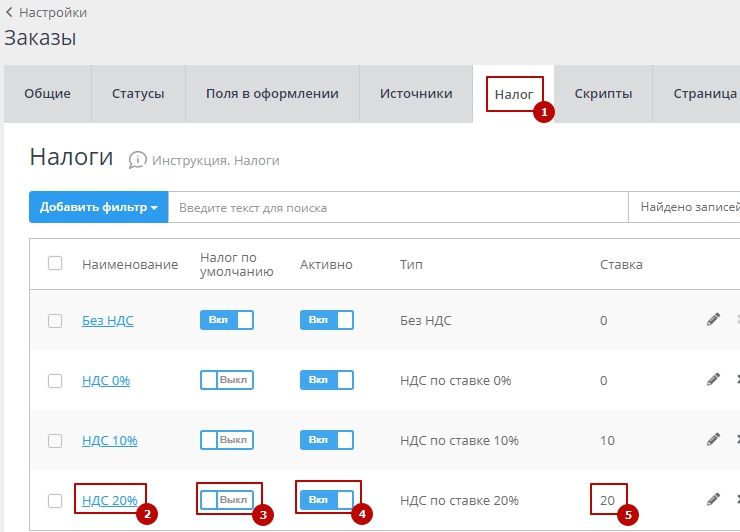Tick the checkbox for НДС 10% row
Image resolution: width=740 pixels, height=532 pixels.
tap(55, 440)
